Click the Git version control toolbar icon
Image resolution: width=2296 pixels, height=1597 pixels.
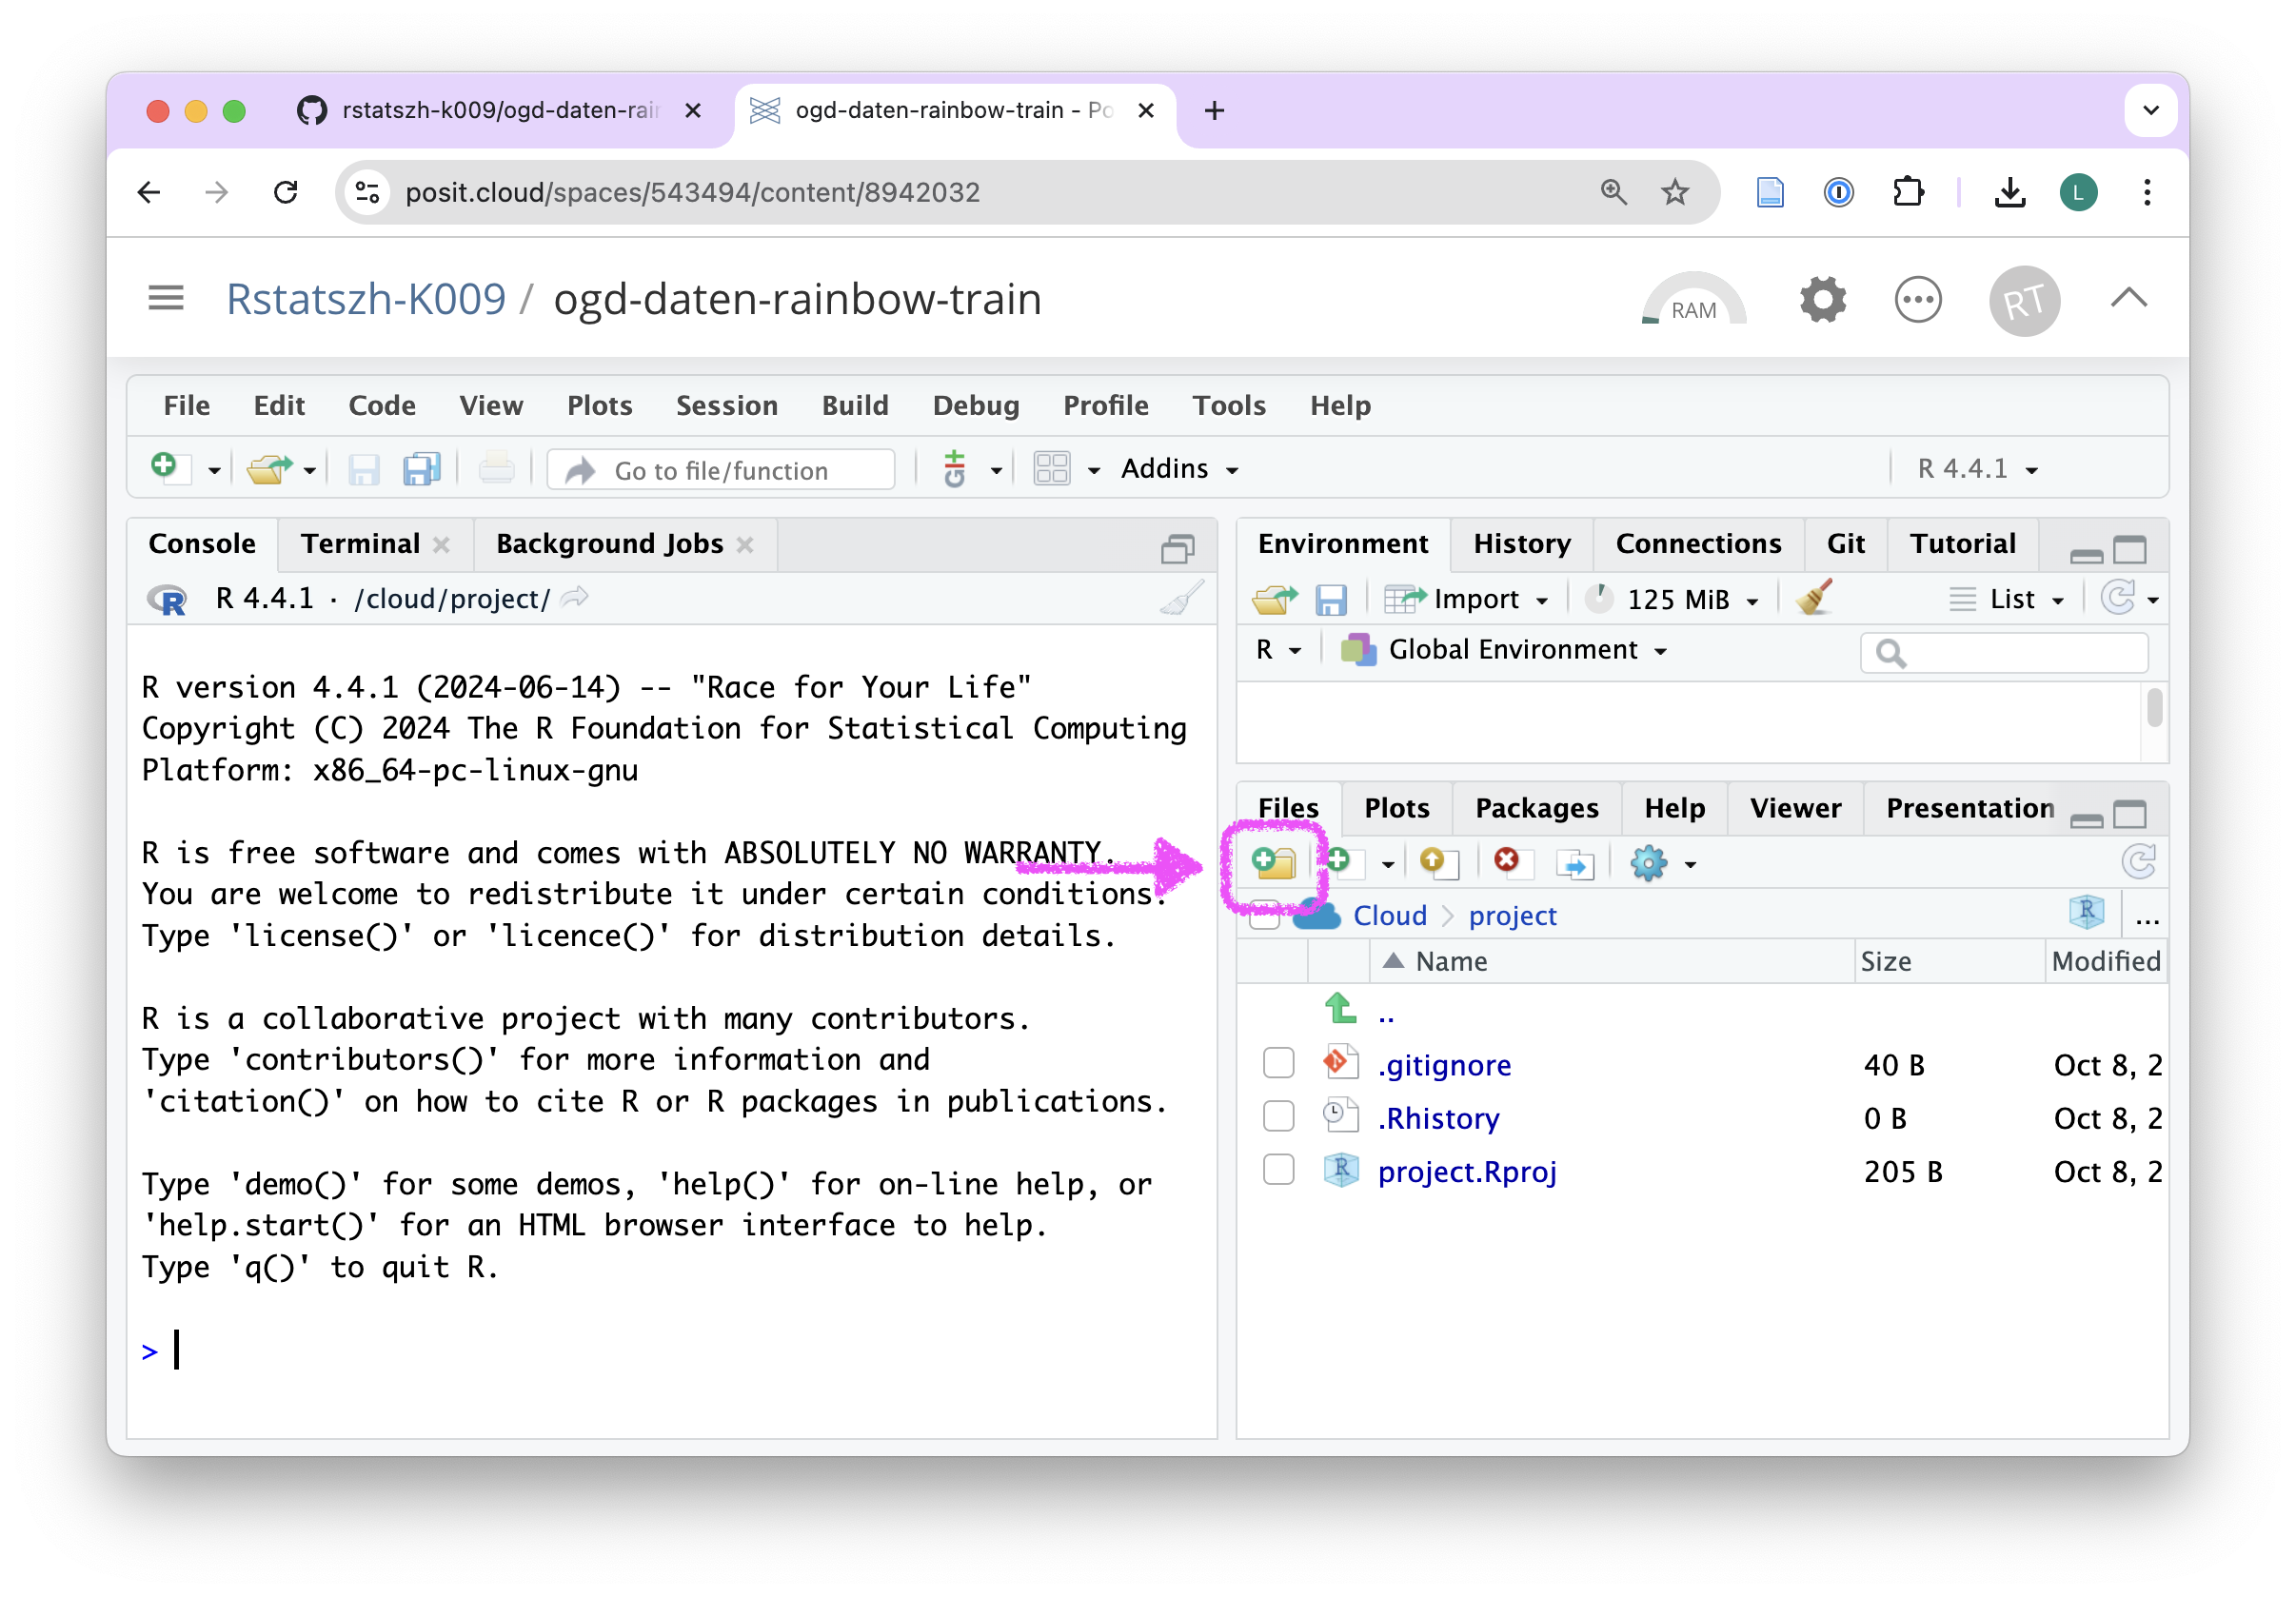pyautogui.click(x=955, y=469)
